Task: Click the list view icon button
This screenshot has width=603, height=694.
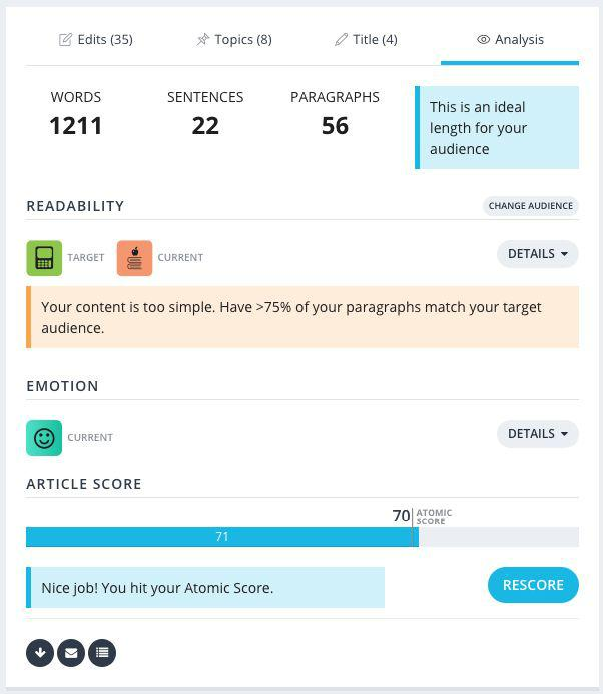Action: 102,653
